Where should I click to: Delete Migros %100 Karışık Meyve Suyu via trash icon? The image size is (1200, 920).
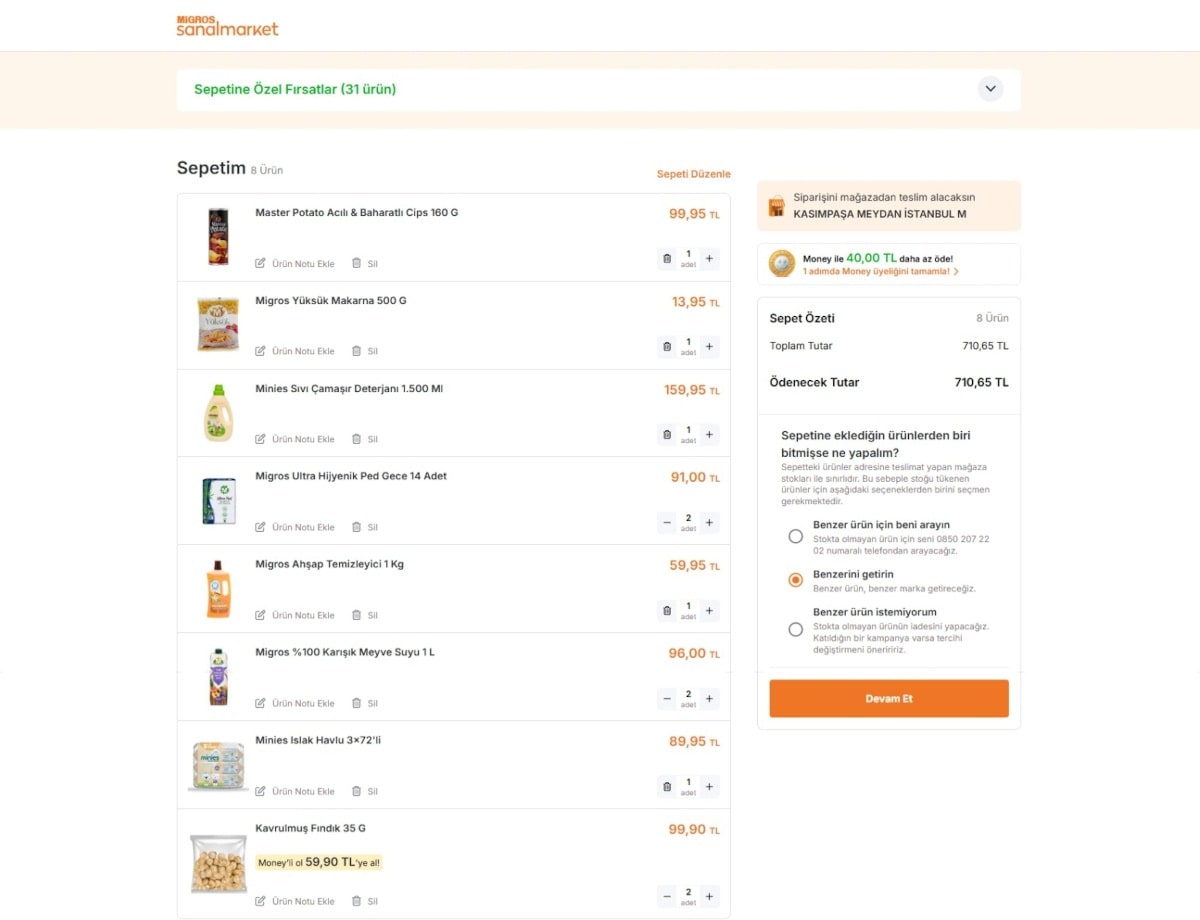pos(356,703)
